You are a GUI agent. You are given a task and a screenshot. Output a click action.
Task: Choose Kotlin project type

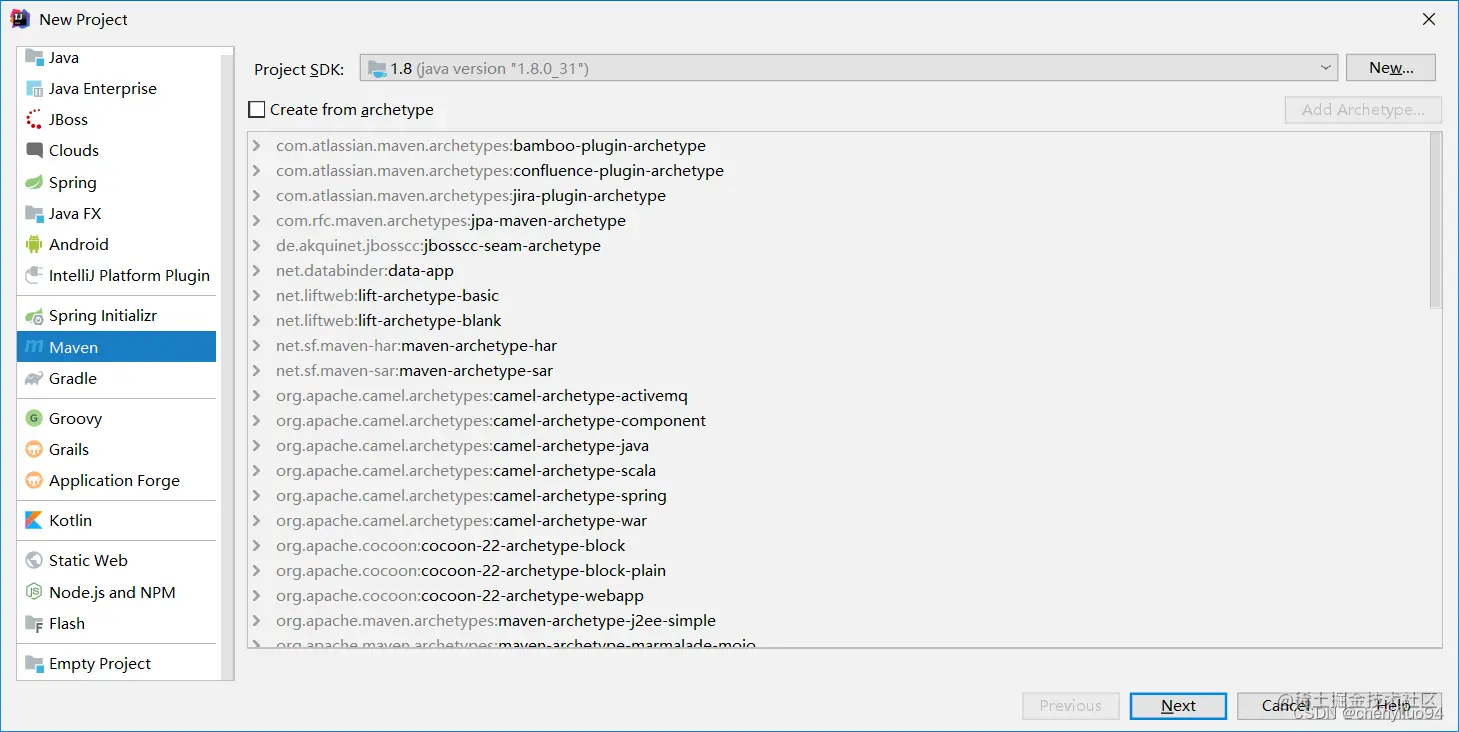coord(116,520)
